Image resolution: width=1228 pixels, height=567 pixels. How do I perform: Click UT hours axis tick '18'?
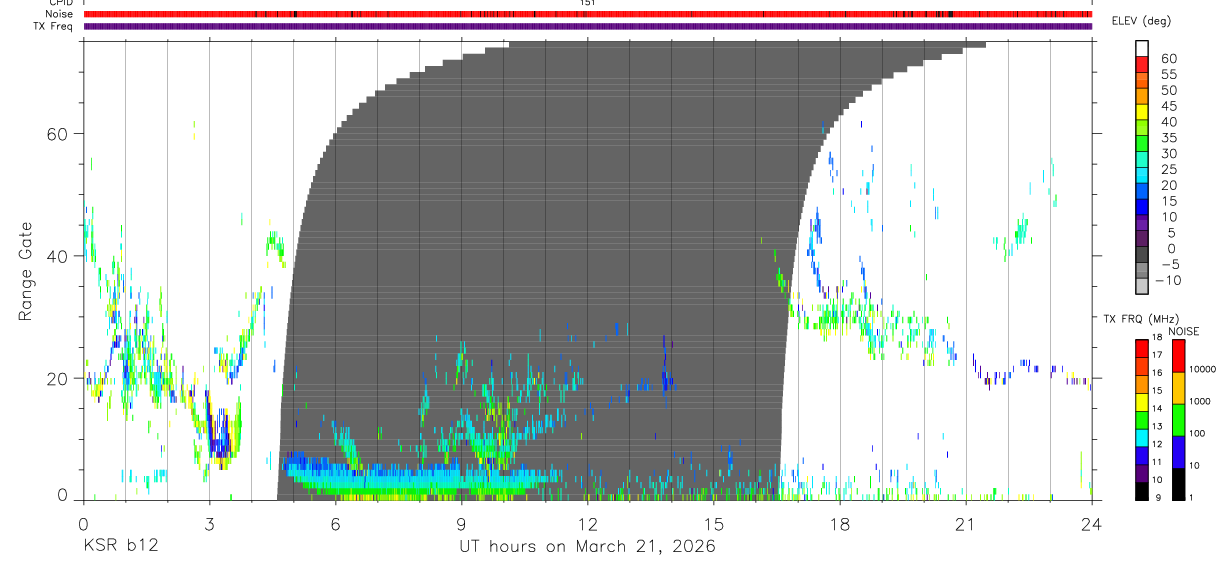pos(839,522)
